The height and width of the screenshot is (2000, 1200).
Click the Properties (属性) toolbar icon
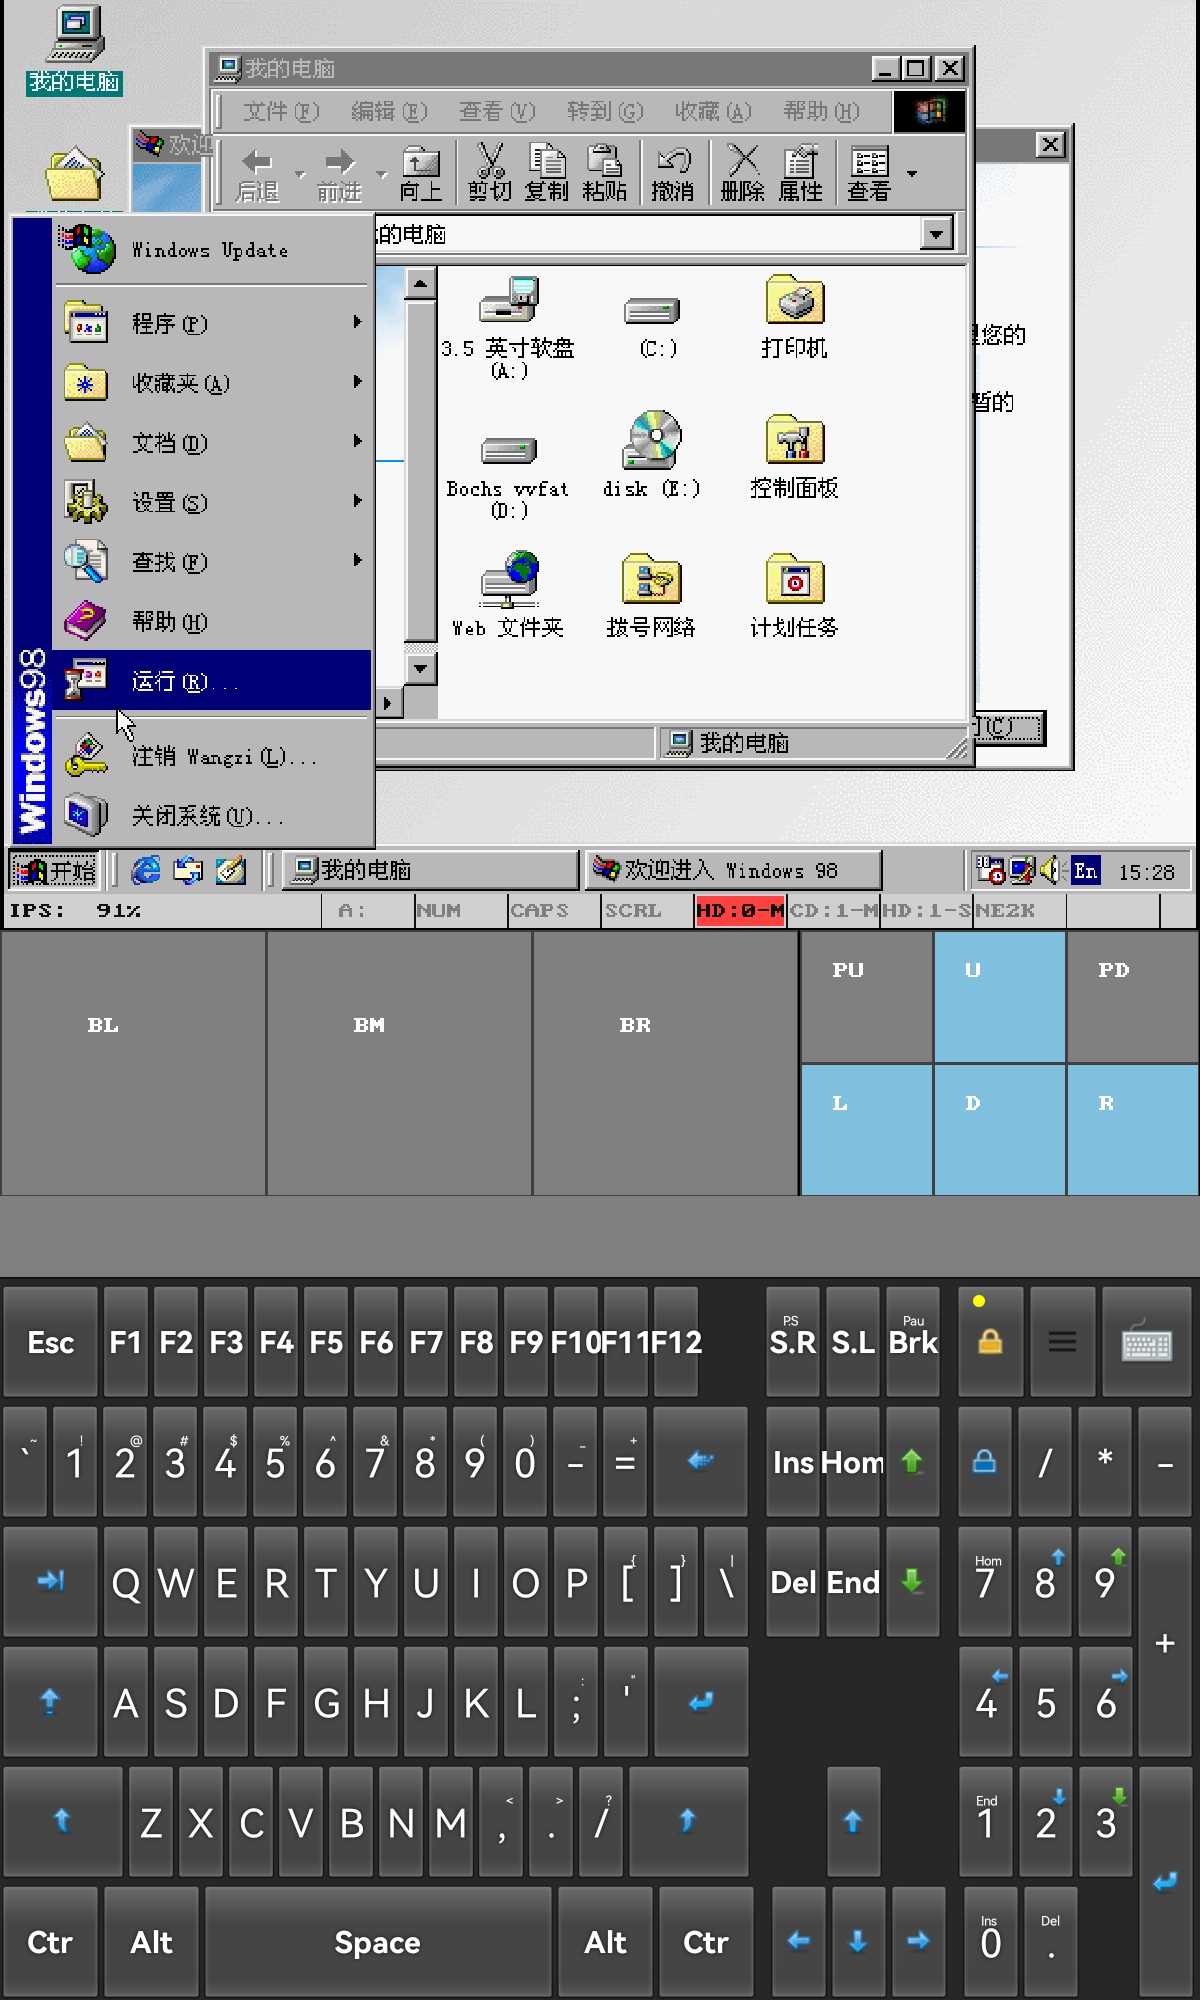pos(800,172)
